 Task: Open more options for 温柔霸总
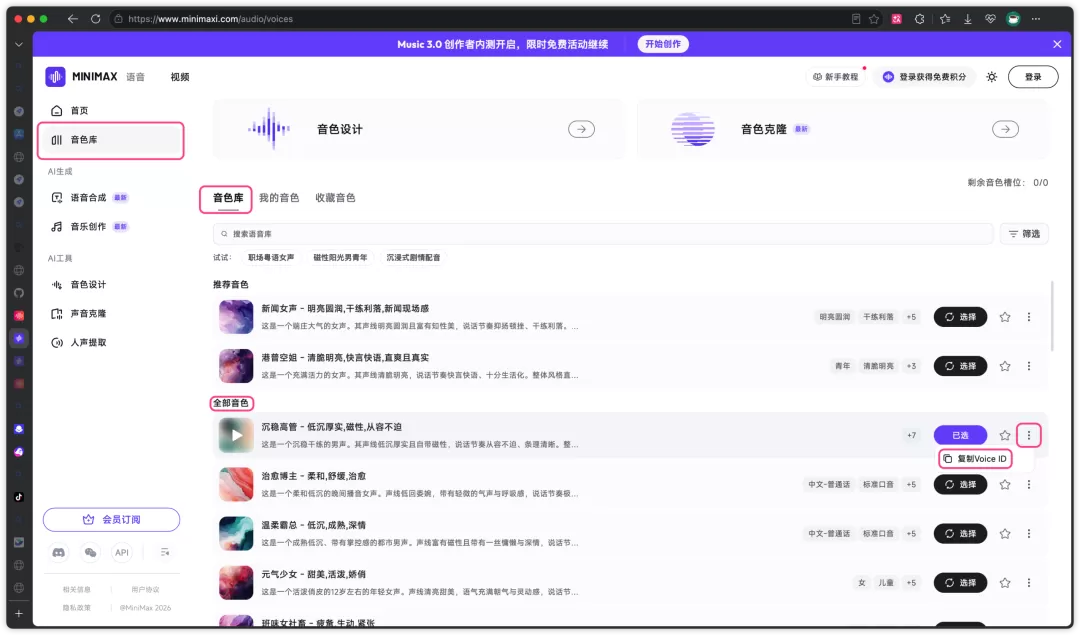click(x=1028, y=533)
